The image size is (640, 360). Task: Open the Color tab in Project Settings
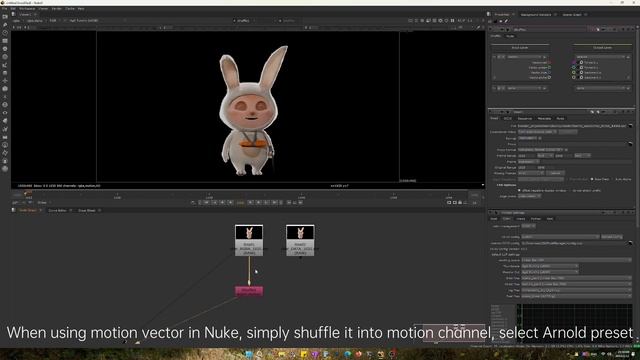click(x=507, y=219)
